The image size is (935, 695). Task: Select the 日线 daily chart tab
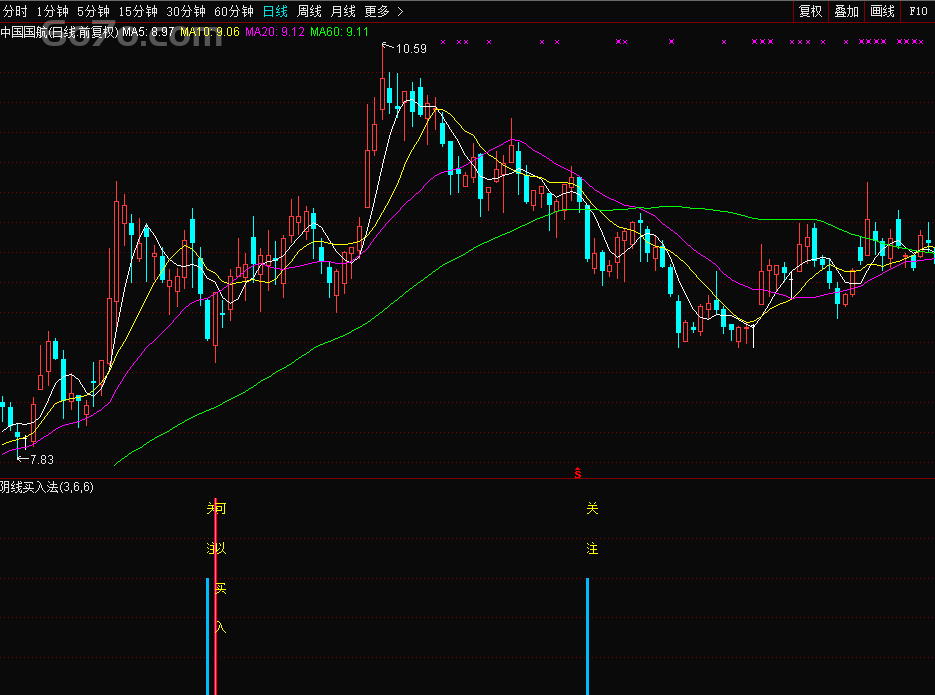275,12
